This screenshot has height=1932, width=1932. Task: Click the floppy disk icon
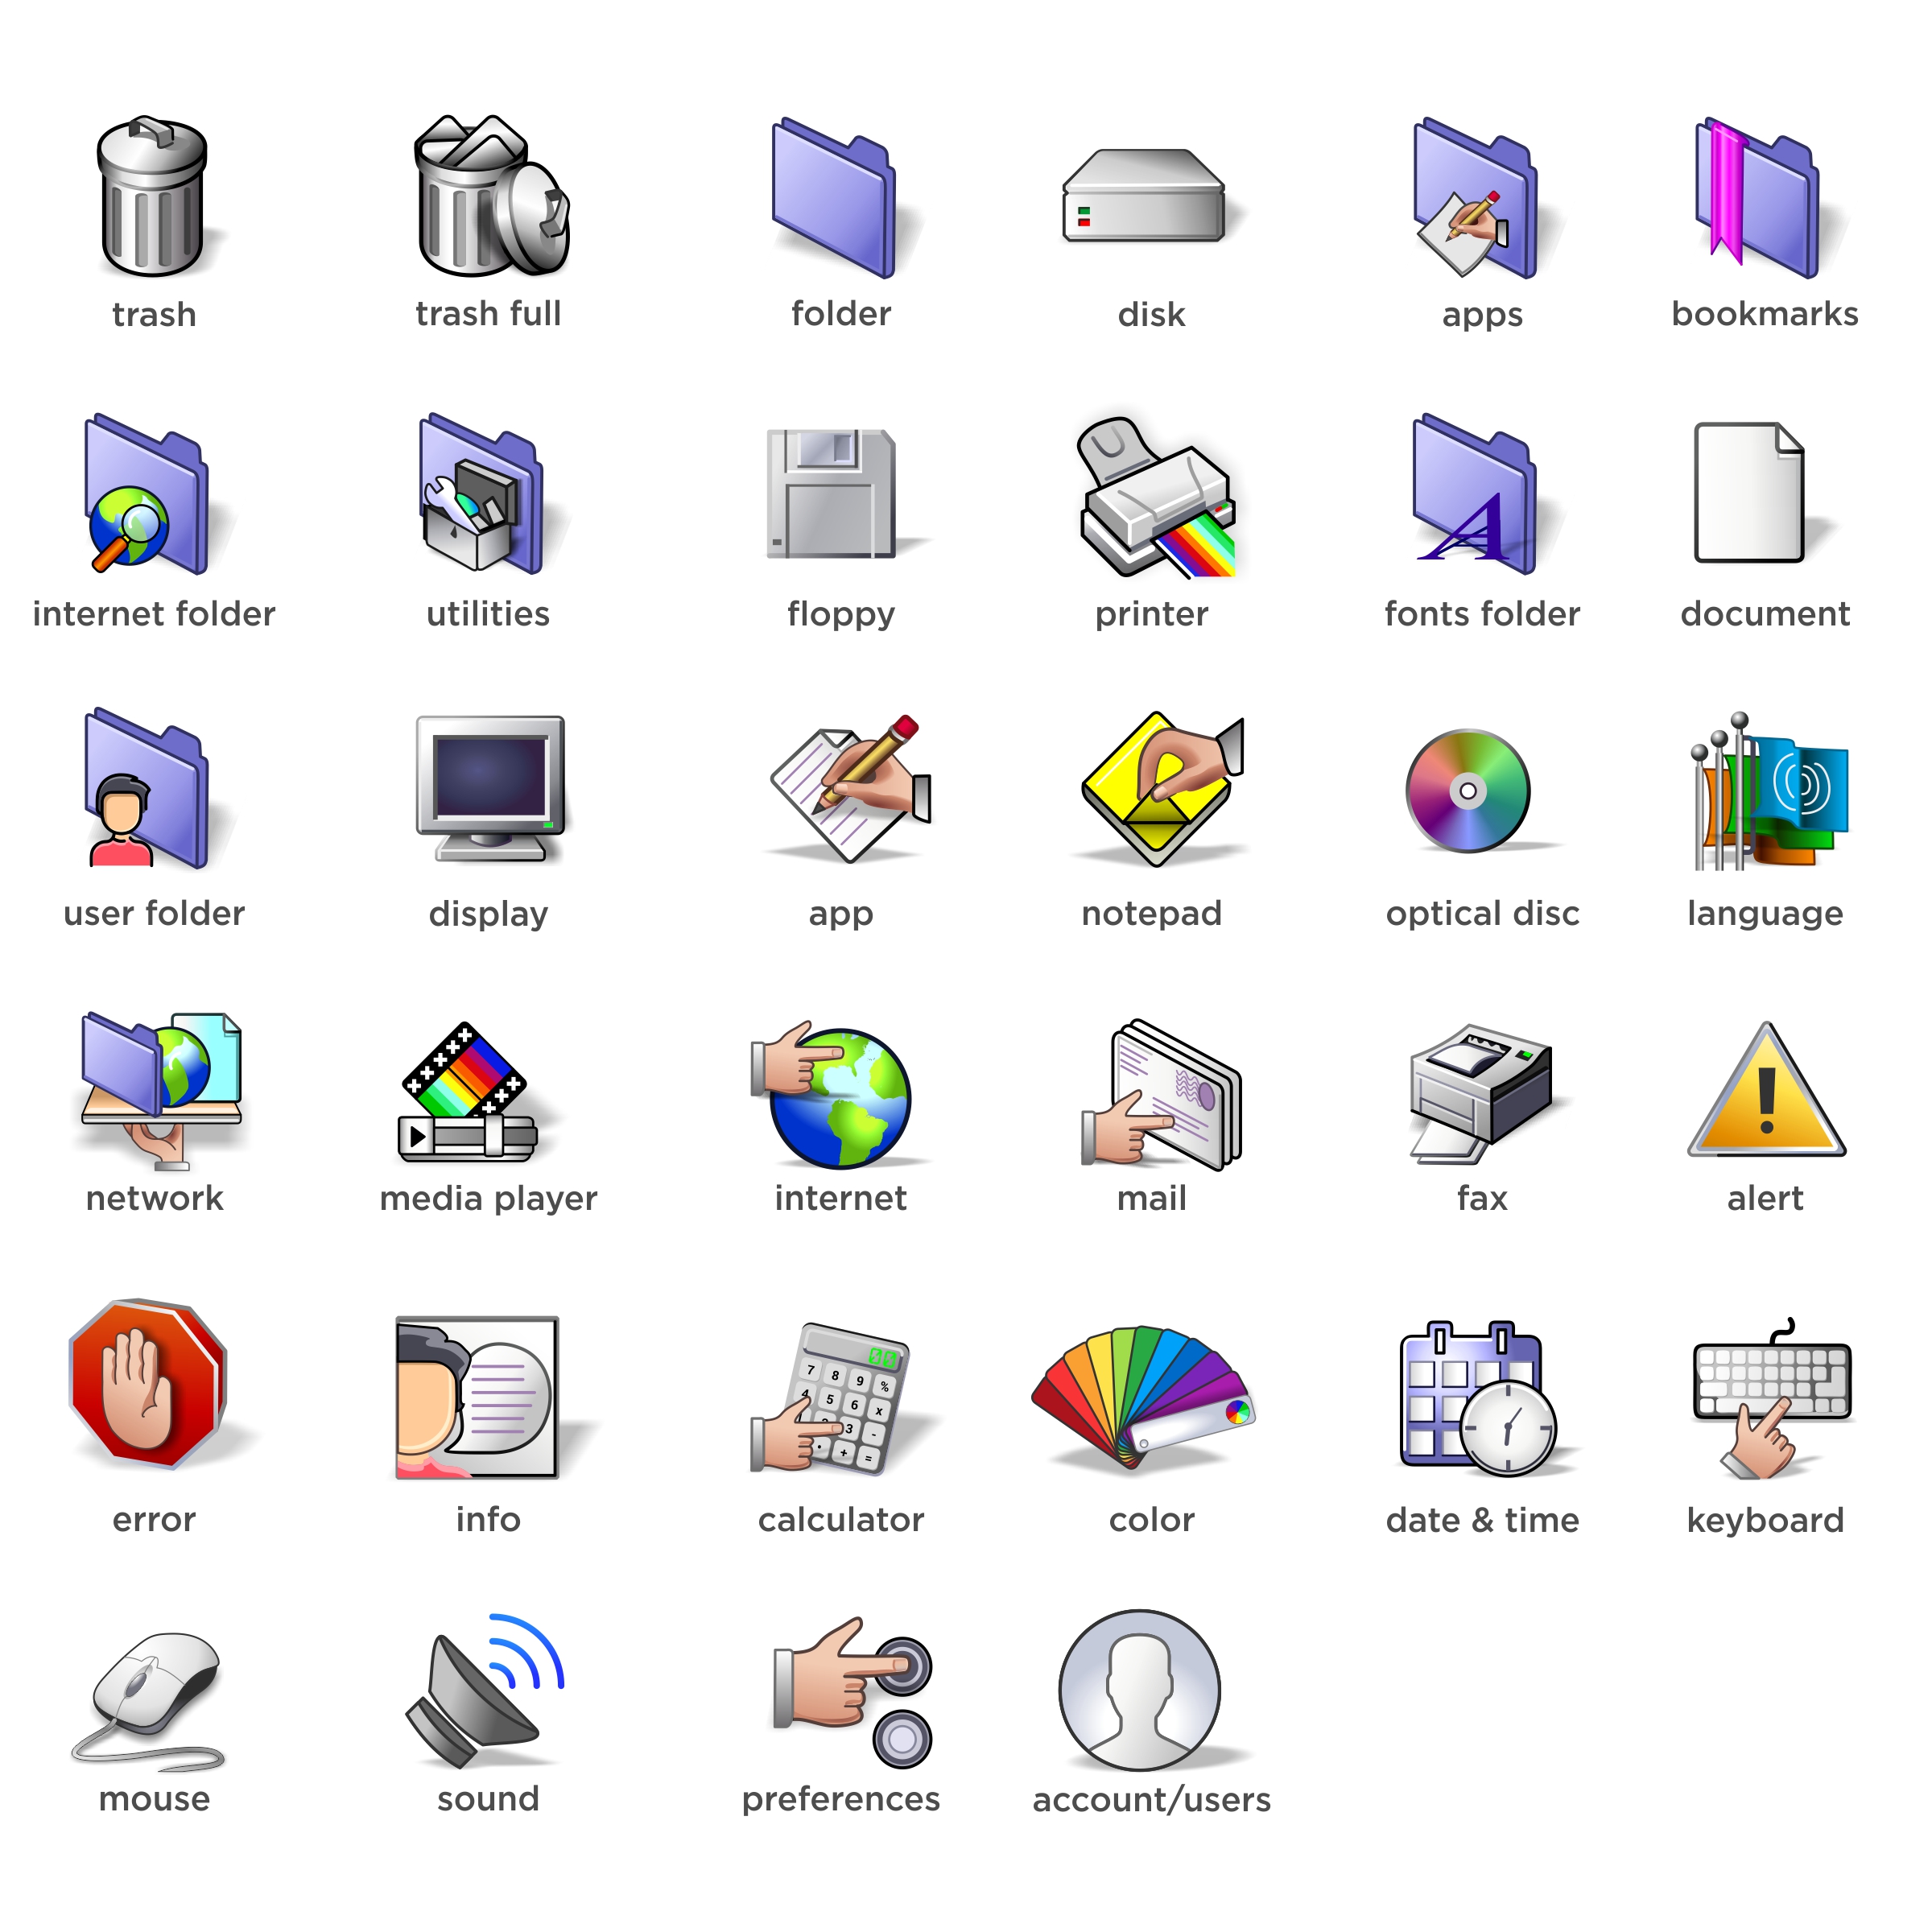(x=834, y=495)
